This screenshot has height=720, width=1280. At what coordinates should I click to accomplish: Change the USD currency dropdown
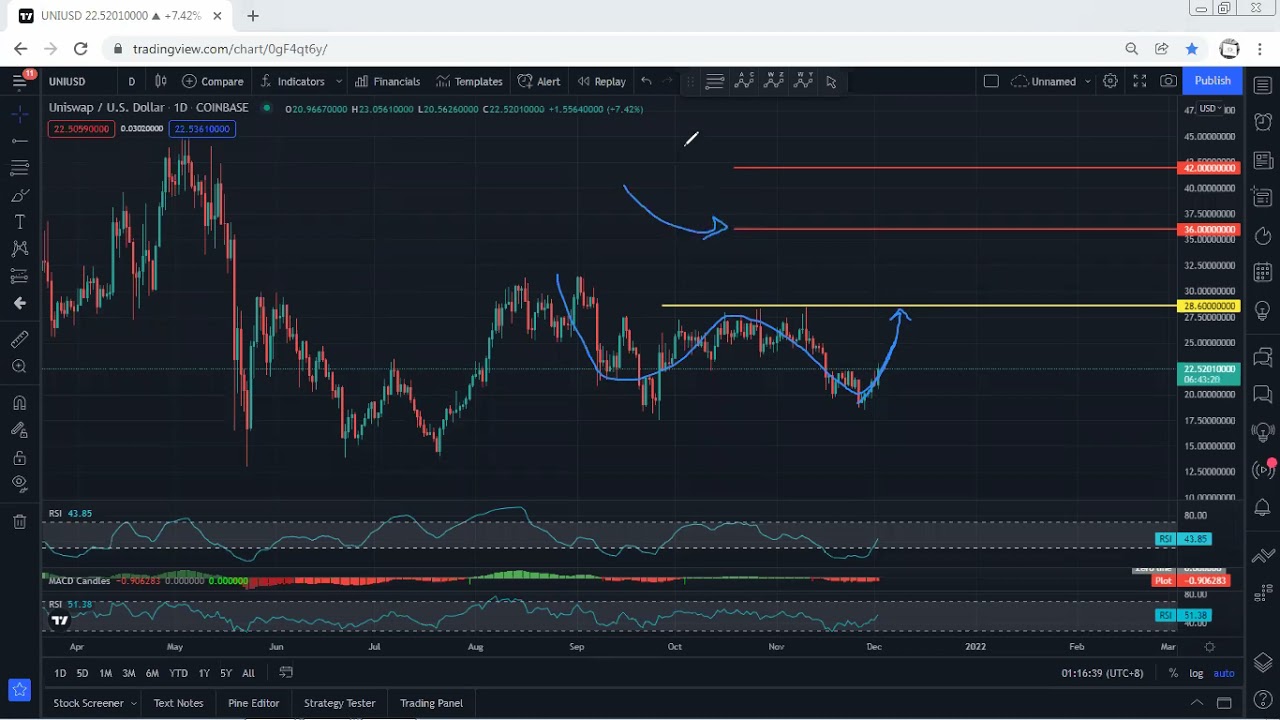[1209, 109]
